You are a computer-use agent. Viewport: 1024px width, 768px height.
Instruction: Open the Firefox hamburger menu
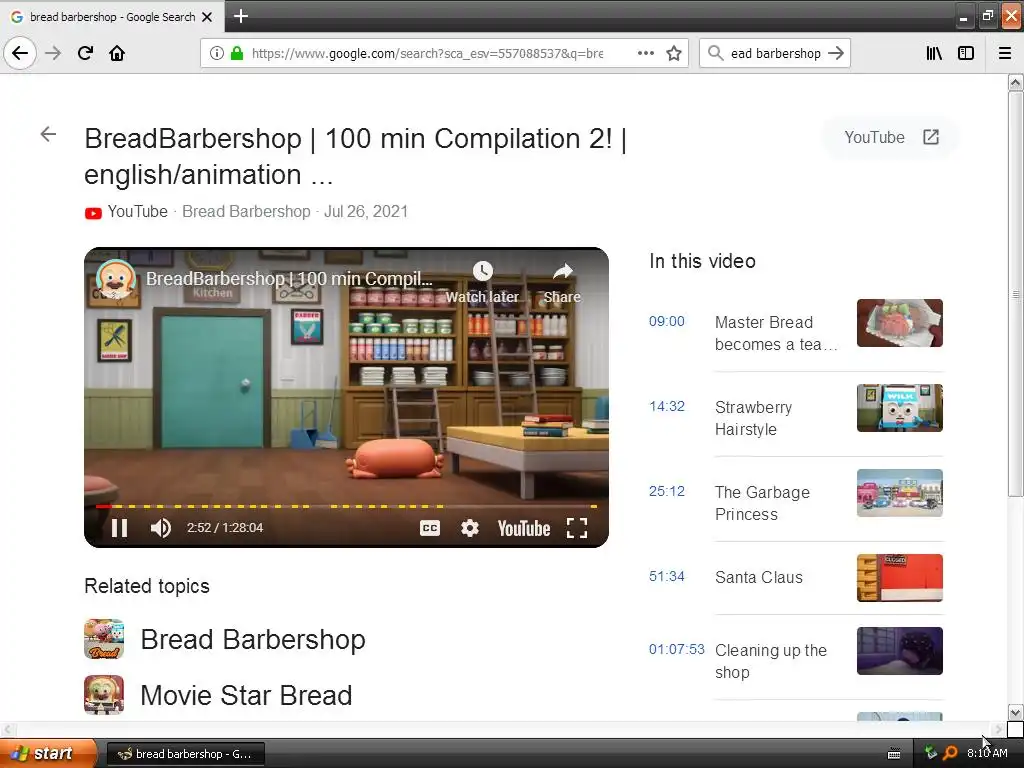click(x=1005, y=53)
